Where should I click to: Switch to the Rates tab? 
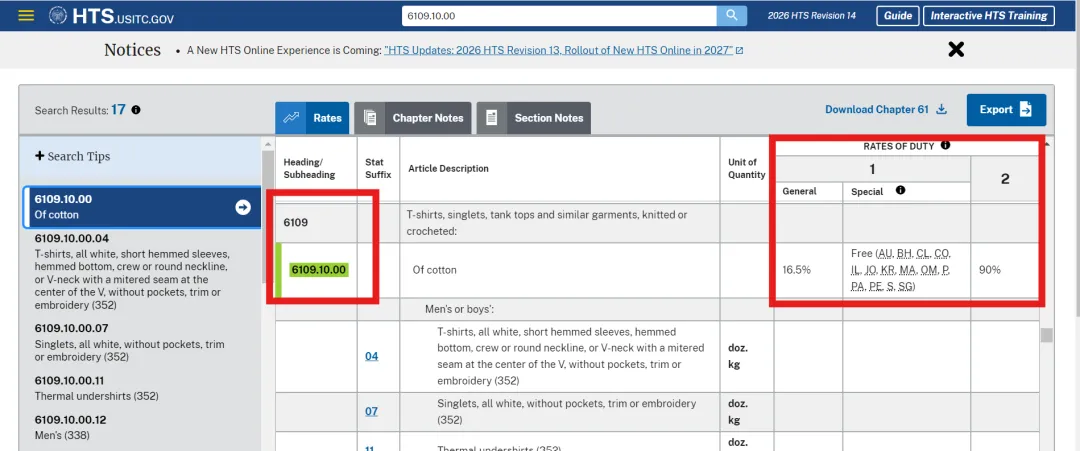click(x=312, y=118)
